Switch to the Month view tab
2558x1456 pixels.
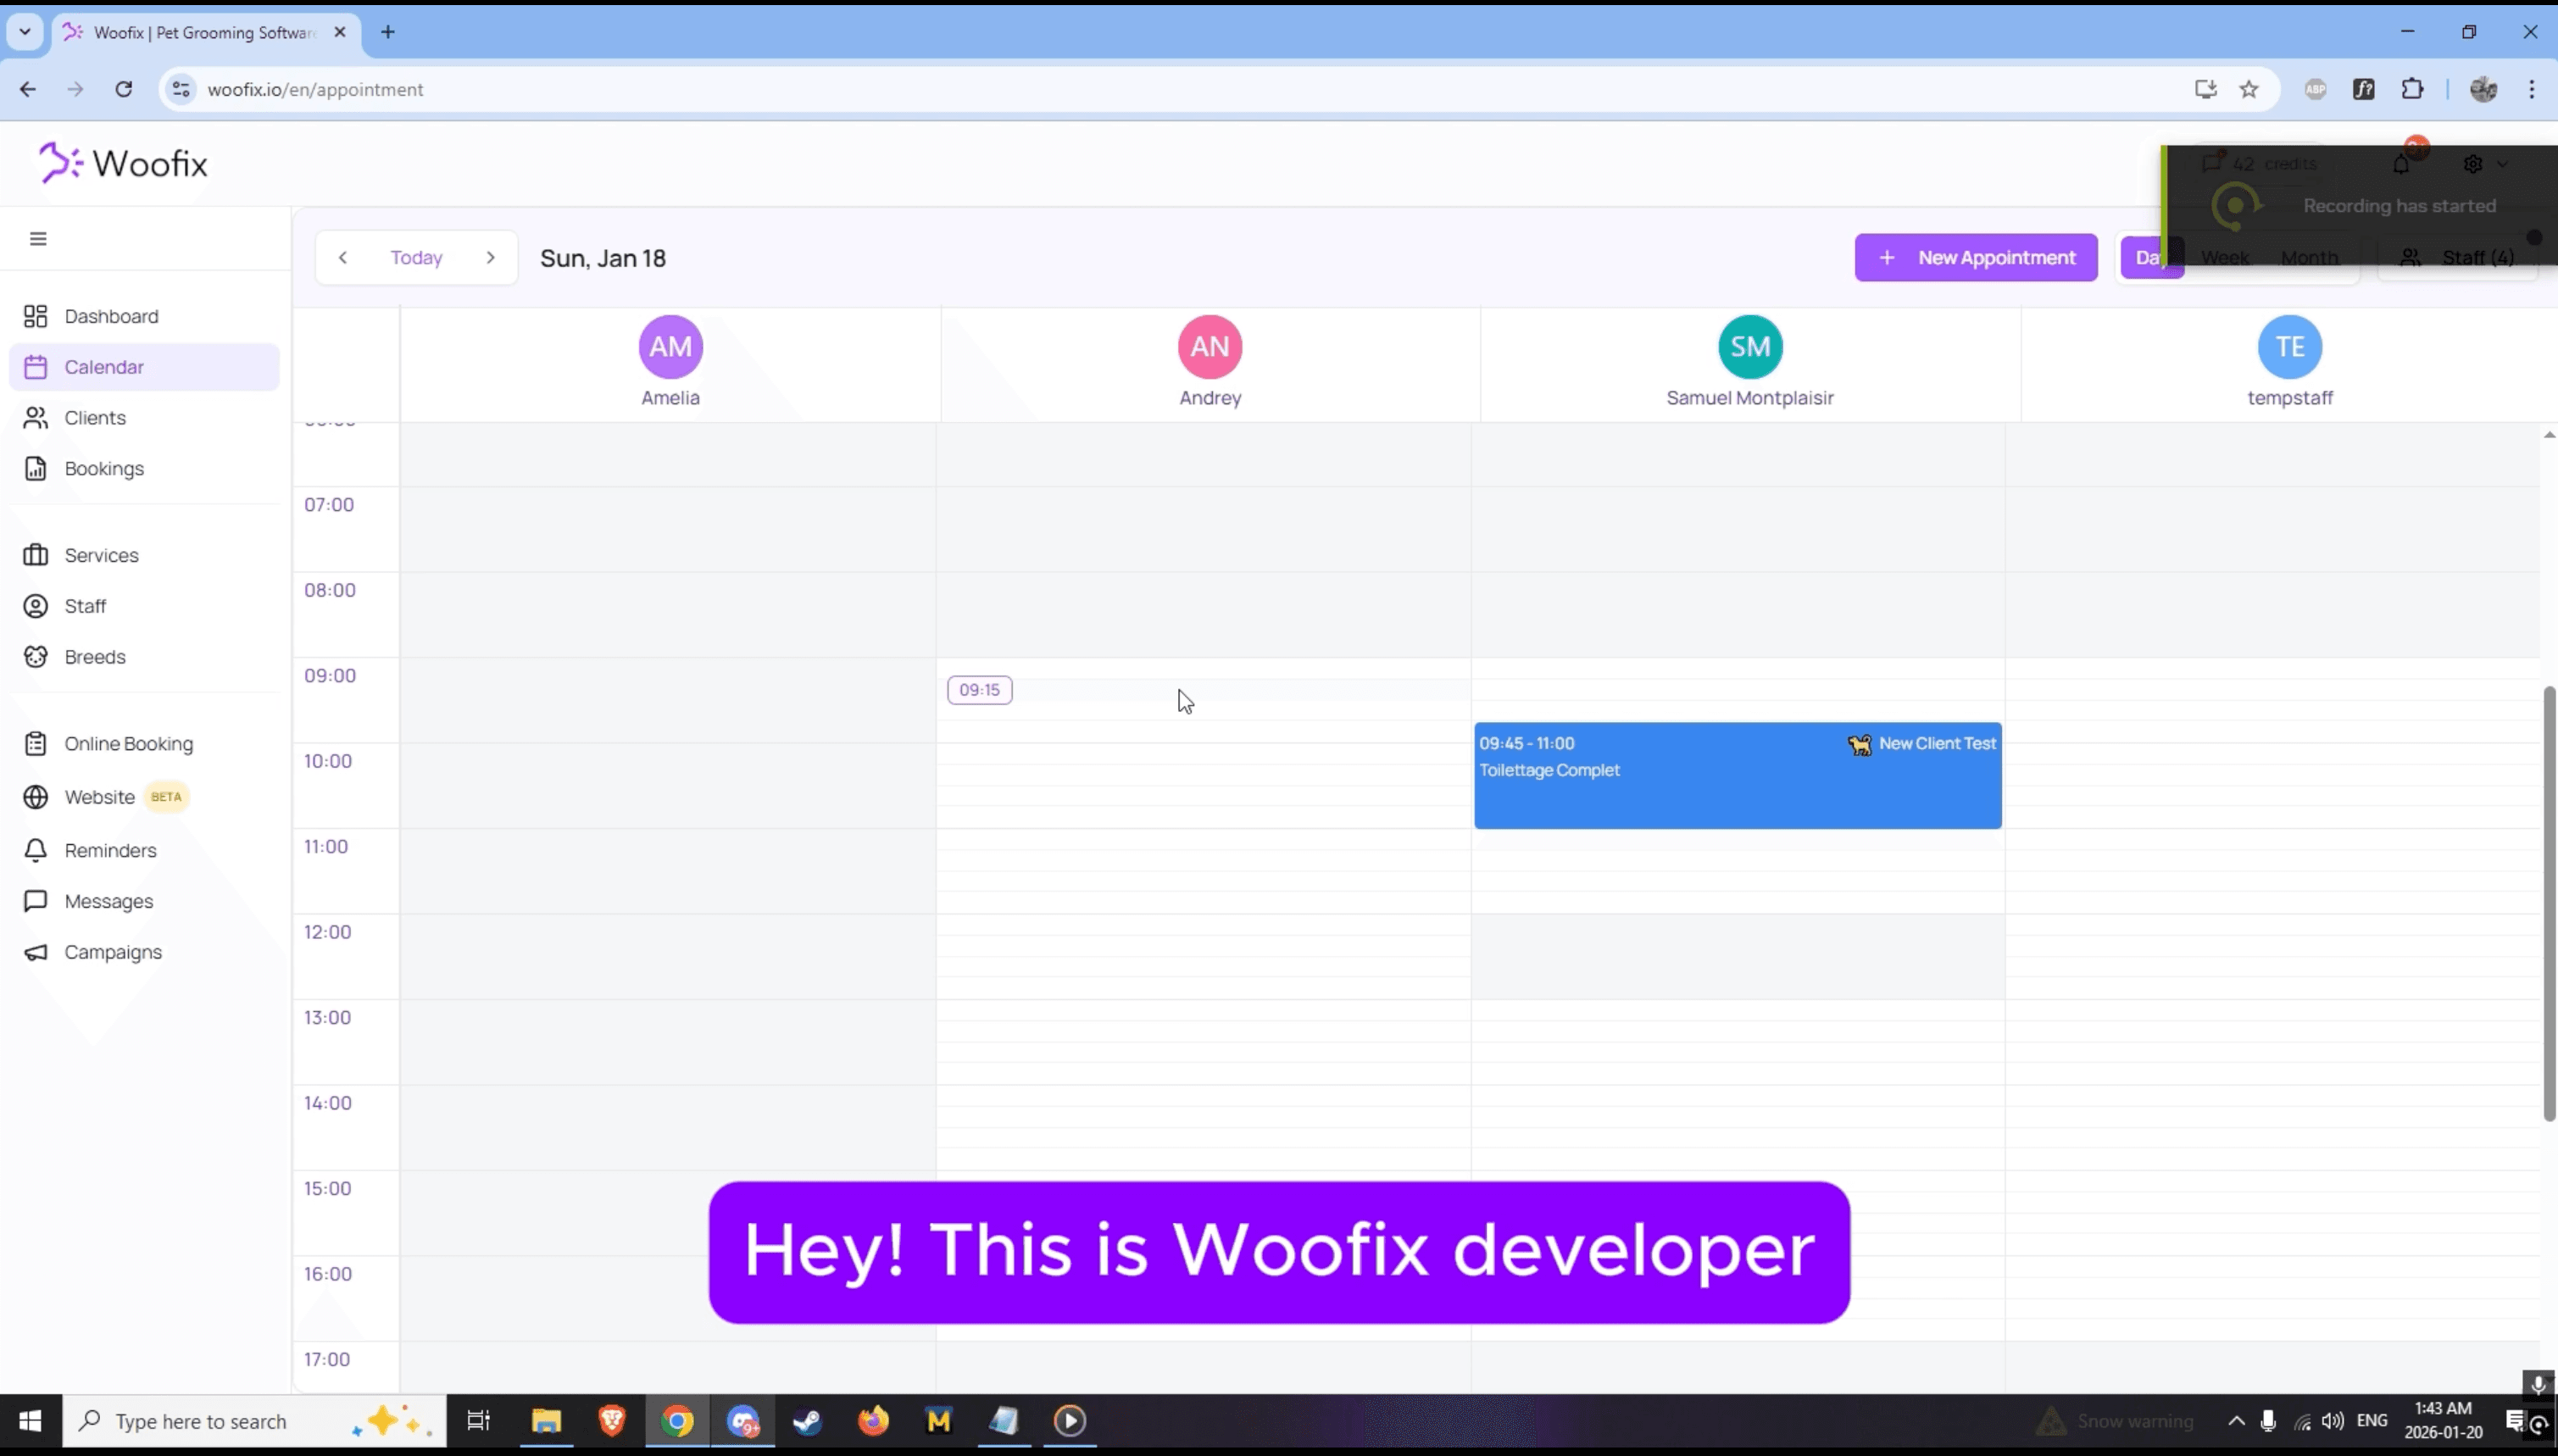click(2311, 257)
